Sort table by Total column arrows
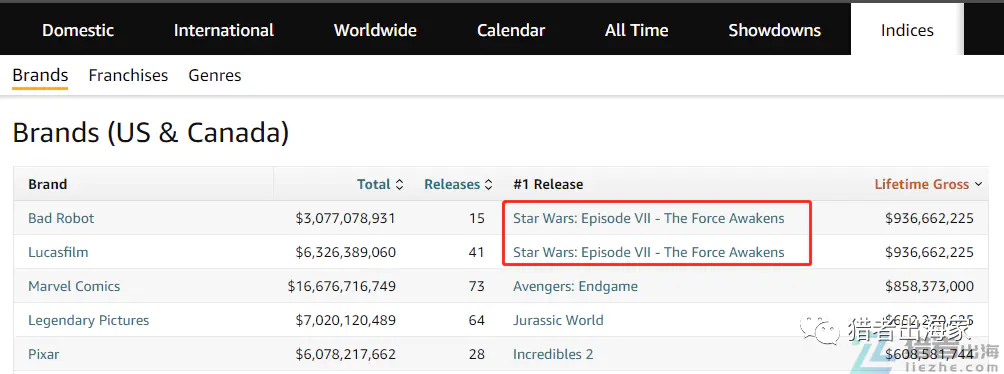The width and height of the screenshot is (1004, 374). 399,184
